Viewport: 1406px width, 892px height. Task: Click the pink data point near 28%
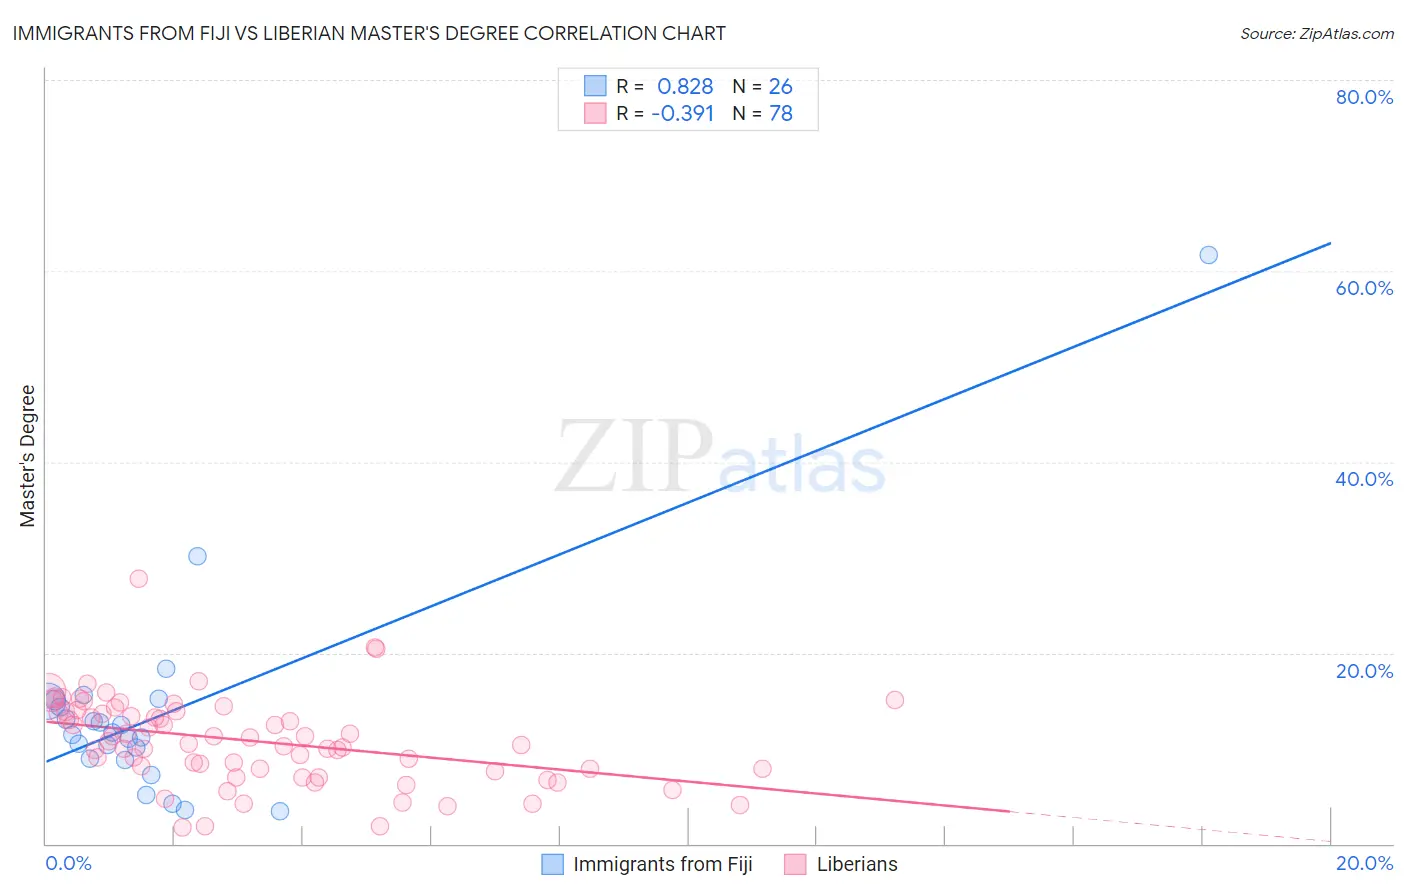139,579
